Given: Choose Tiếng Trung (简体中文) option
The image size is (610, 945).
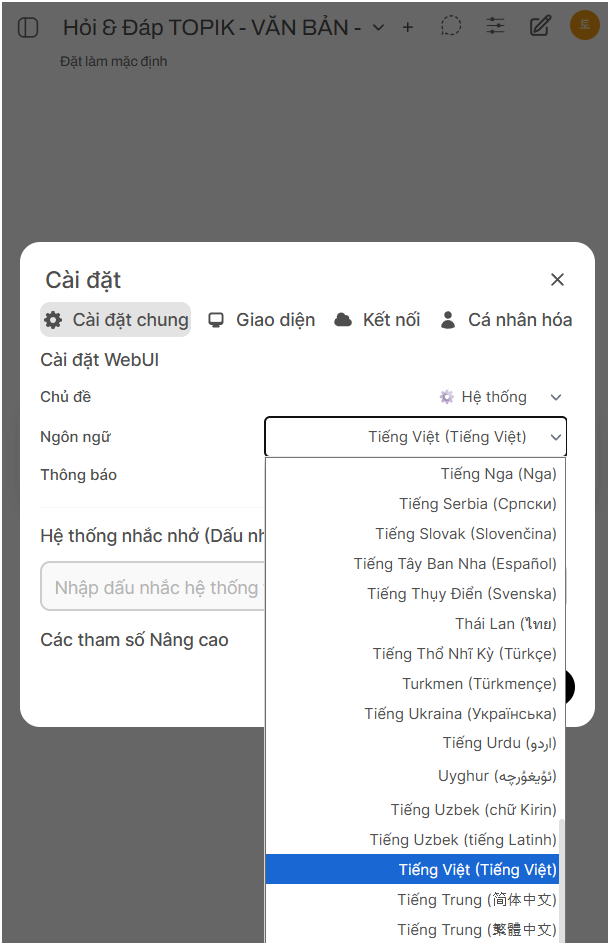Looking at the screenshot, I should point(476,899).
